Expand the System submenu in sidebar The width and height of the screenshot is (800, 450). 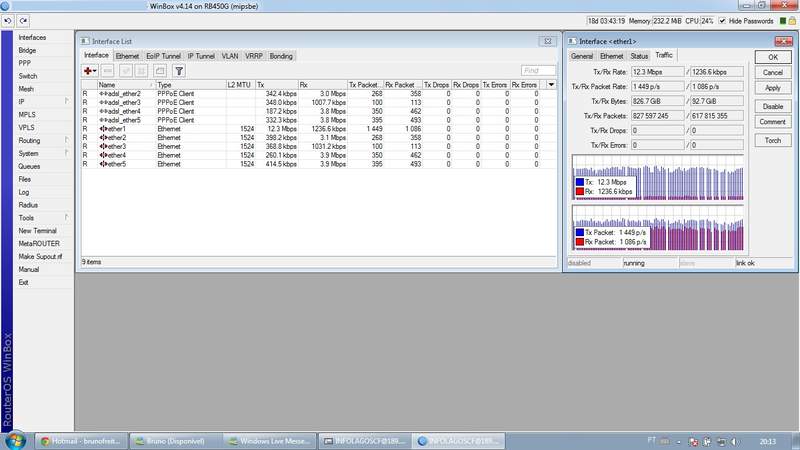click(x=66, y=153)
